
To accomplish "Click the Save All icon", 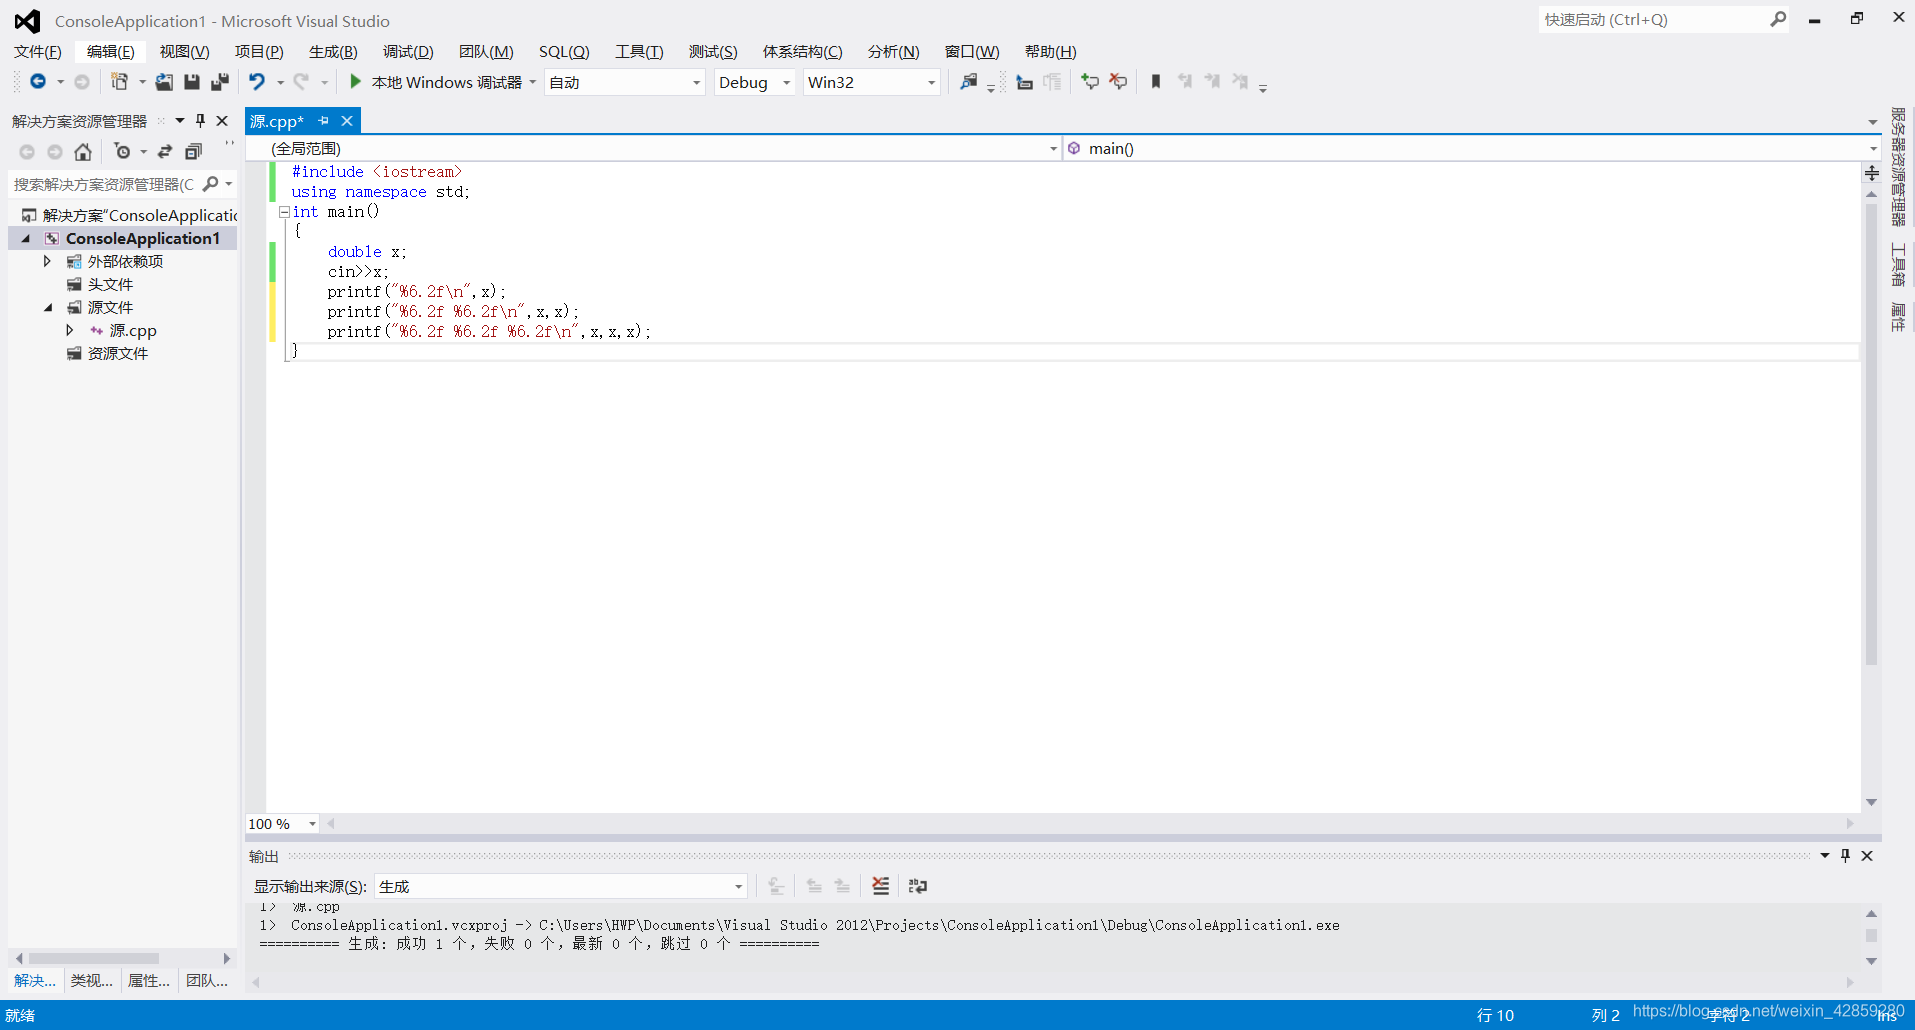I will pos(220,82).
